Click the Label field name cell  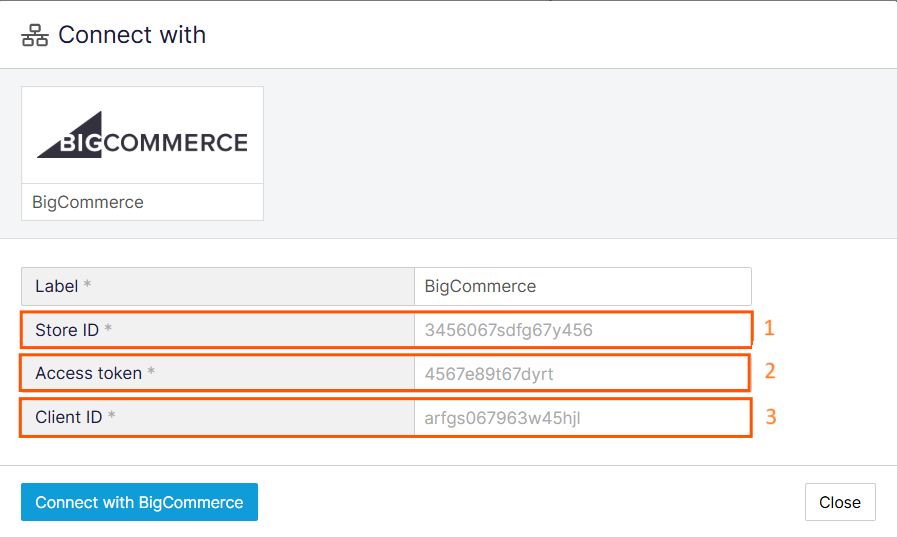(218, 287)
